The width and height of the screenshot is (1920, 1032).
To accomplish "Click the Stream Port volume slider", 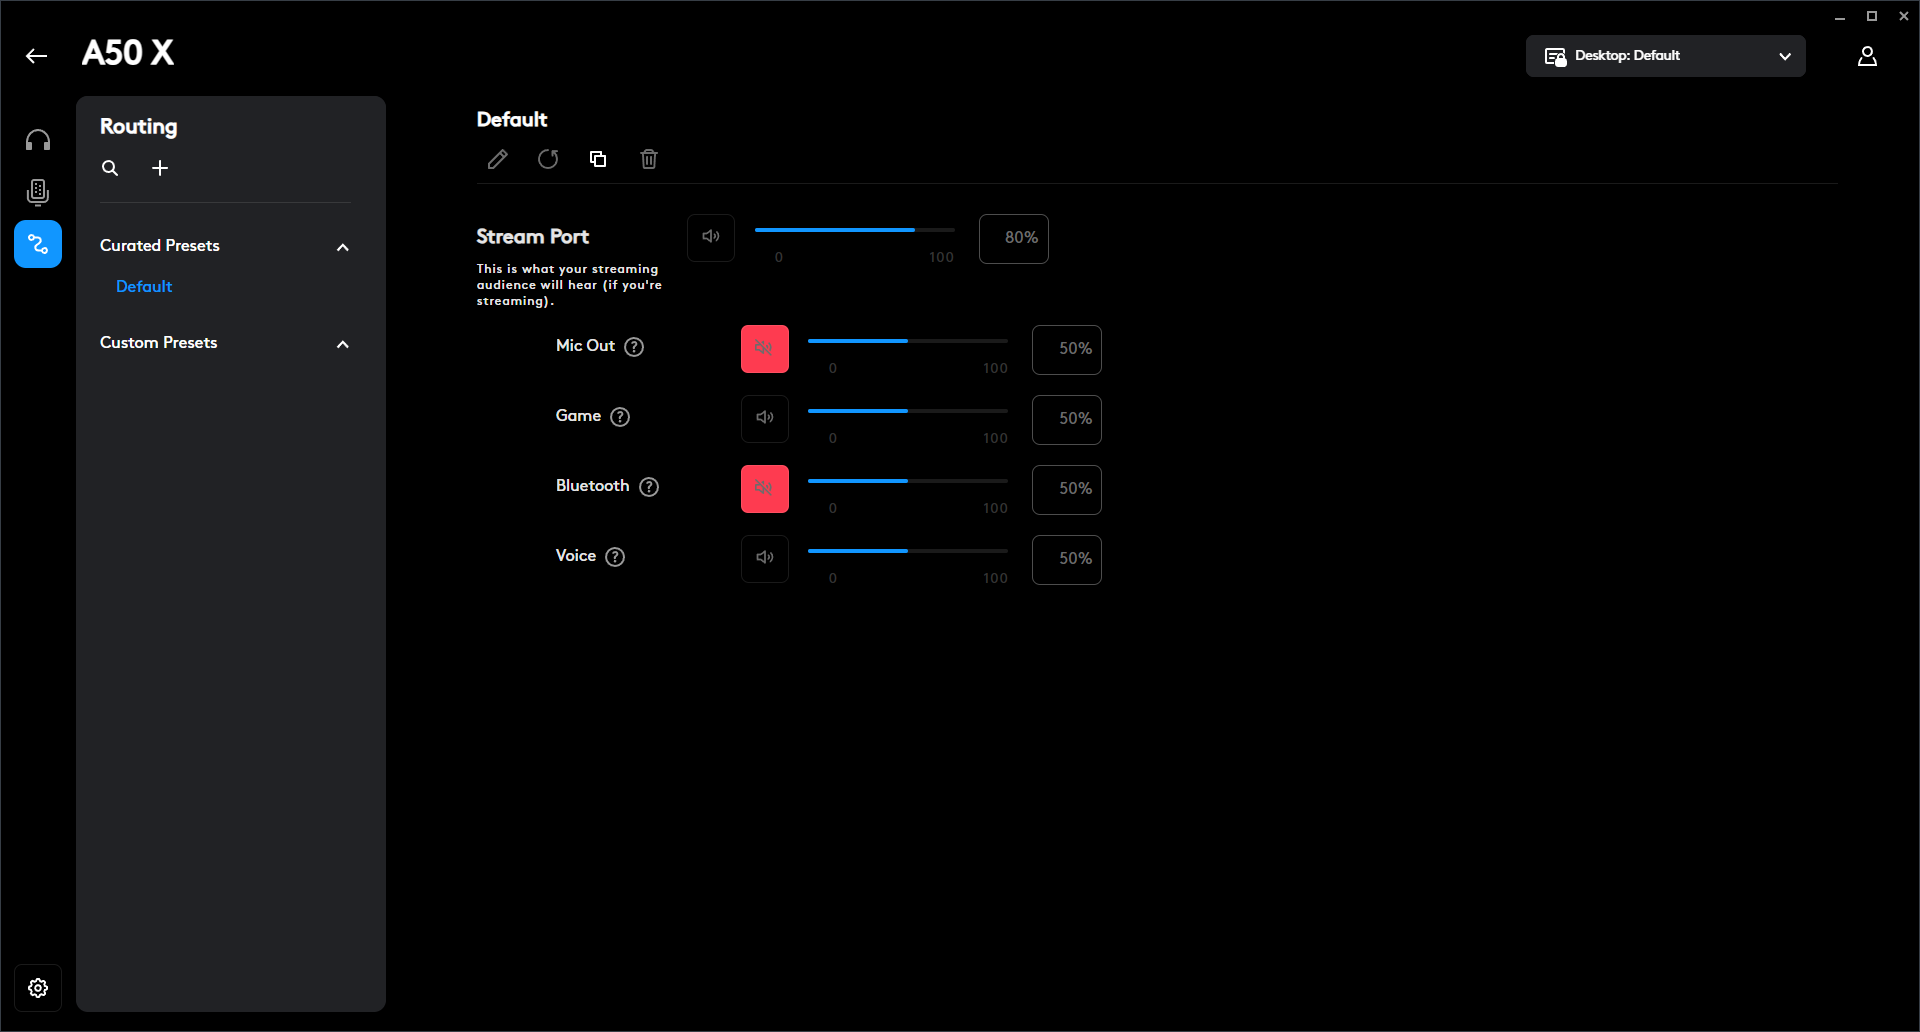I will click(854, 230).
